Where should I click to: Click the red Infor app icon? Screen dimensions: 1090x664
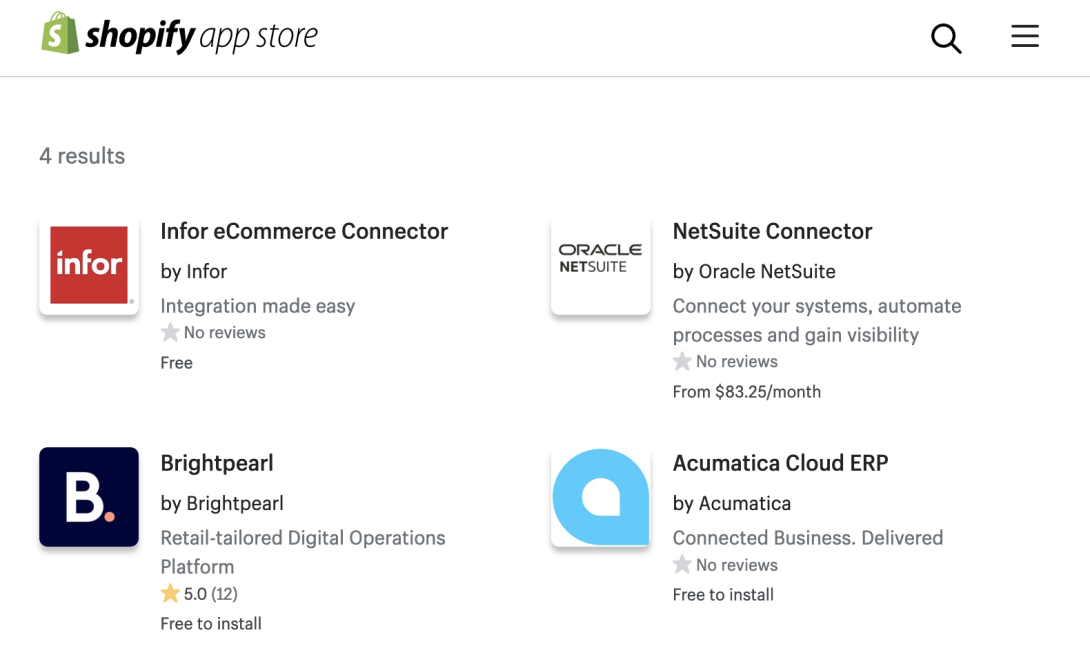click(x=89, y=265)
